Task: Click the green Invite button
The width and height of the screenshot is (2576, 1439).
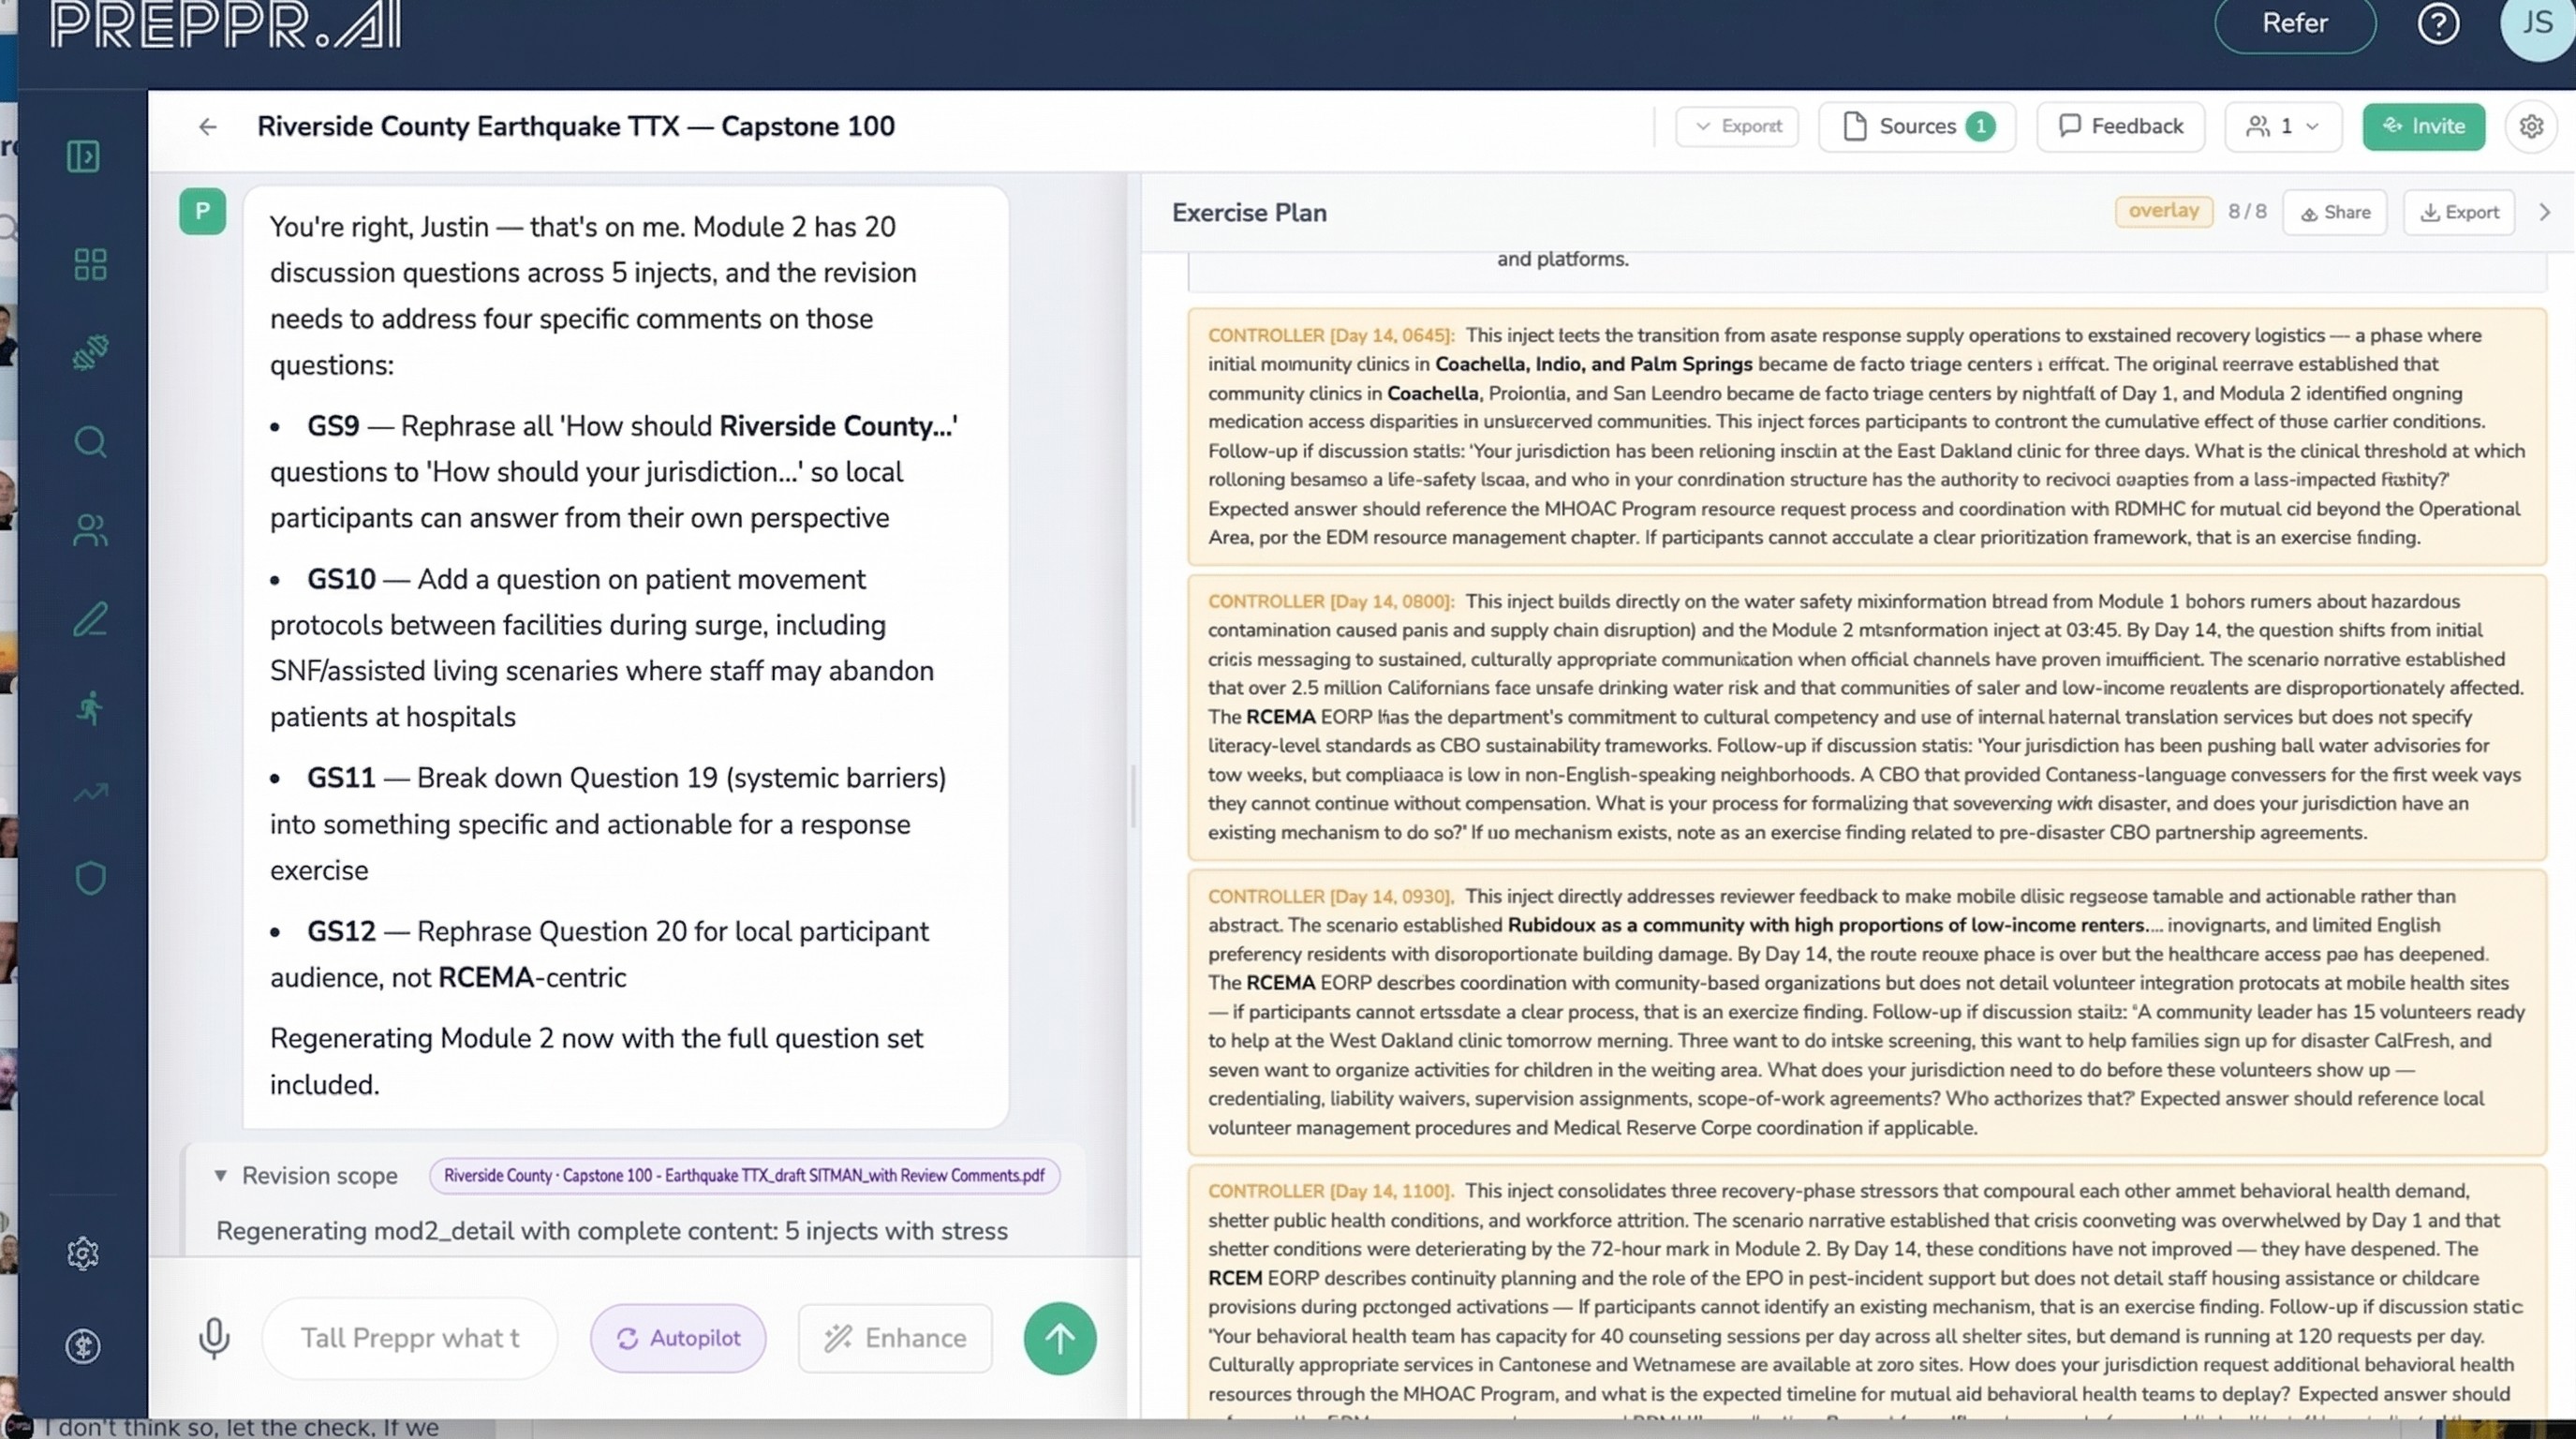Action: pos(2423,126)
